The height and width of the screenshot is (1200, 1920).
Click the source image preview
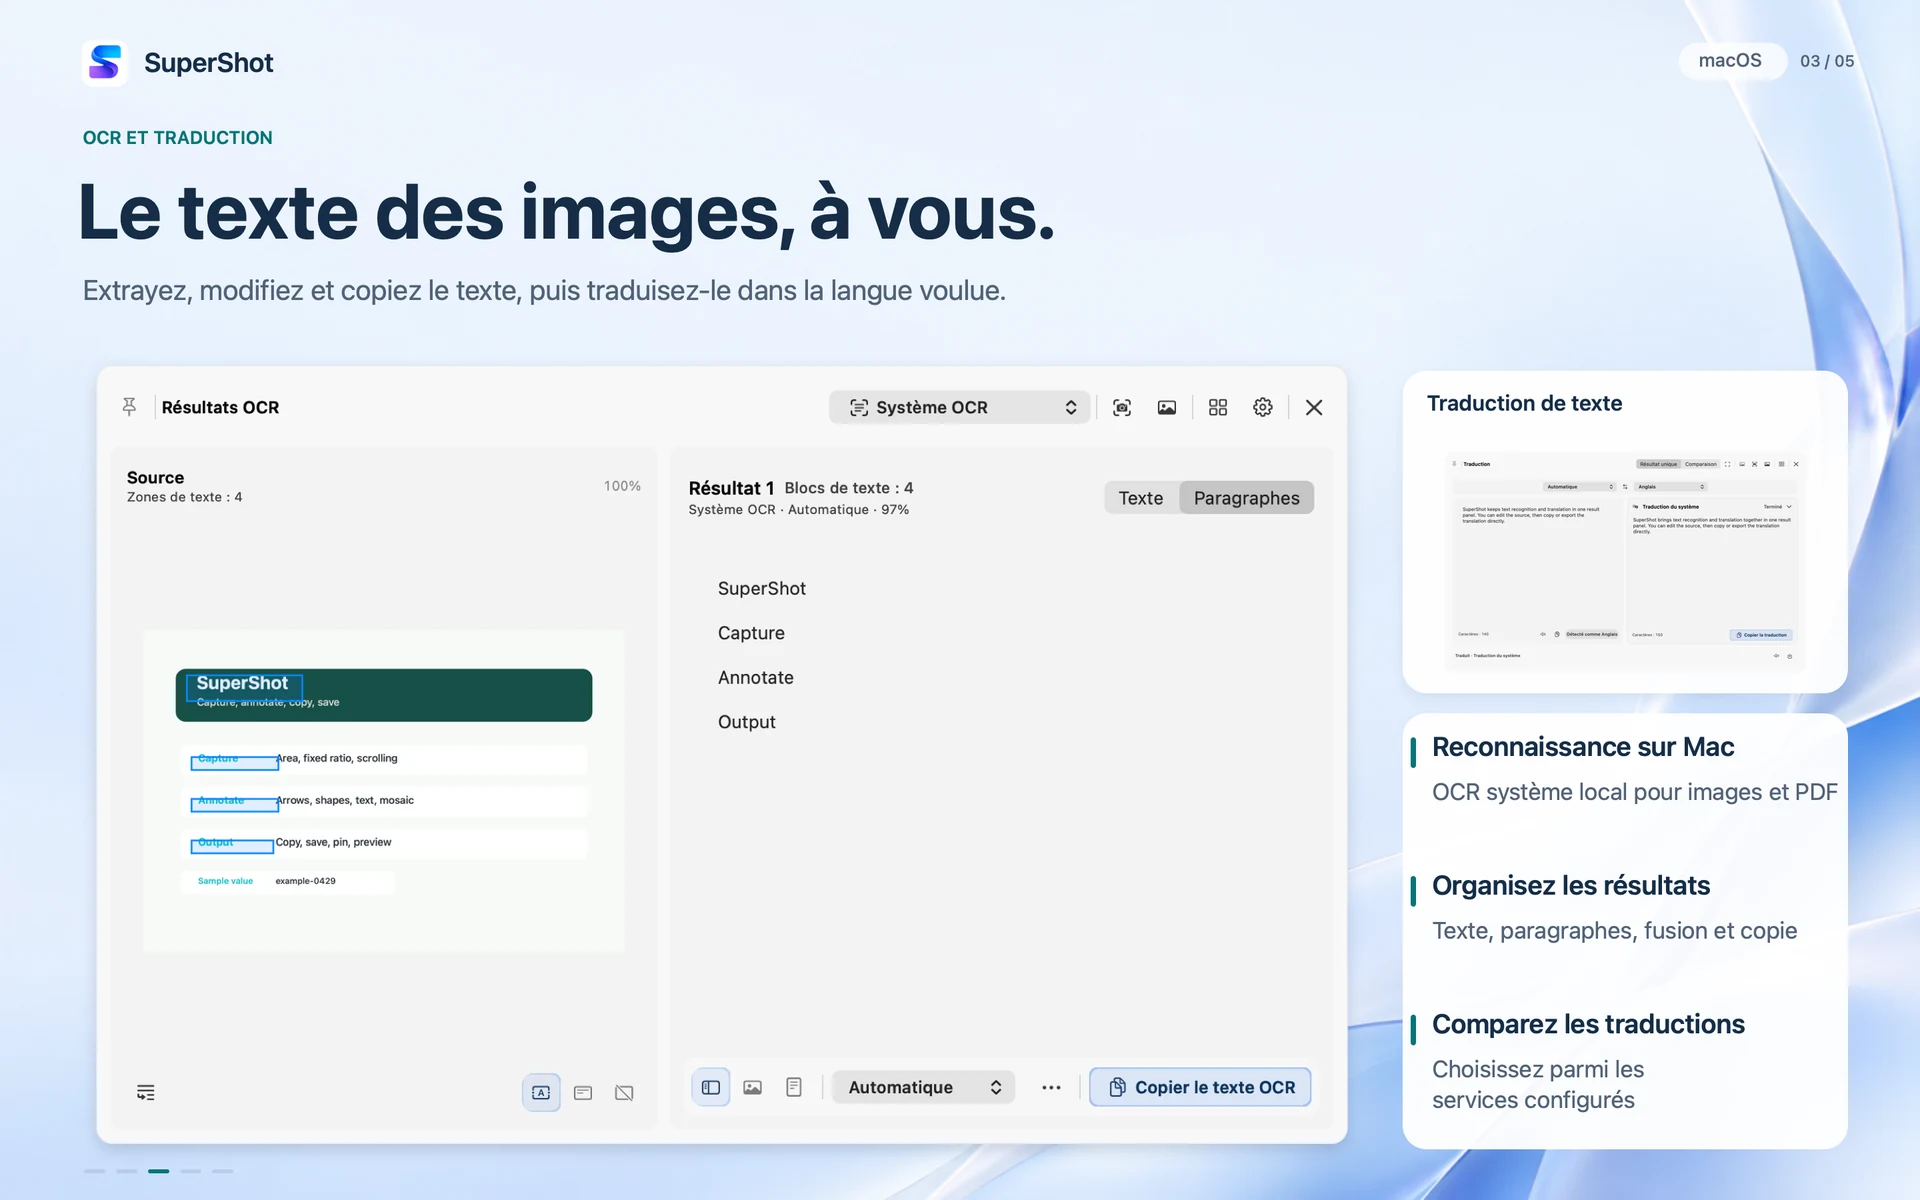point(384,791)
